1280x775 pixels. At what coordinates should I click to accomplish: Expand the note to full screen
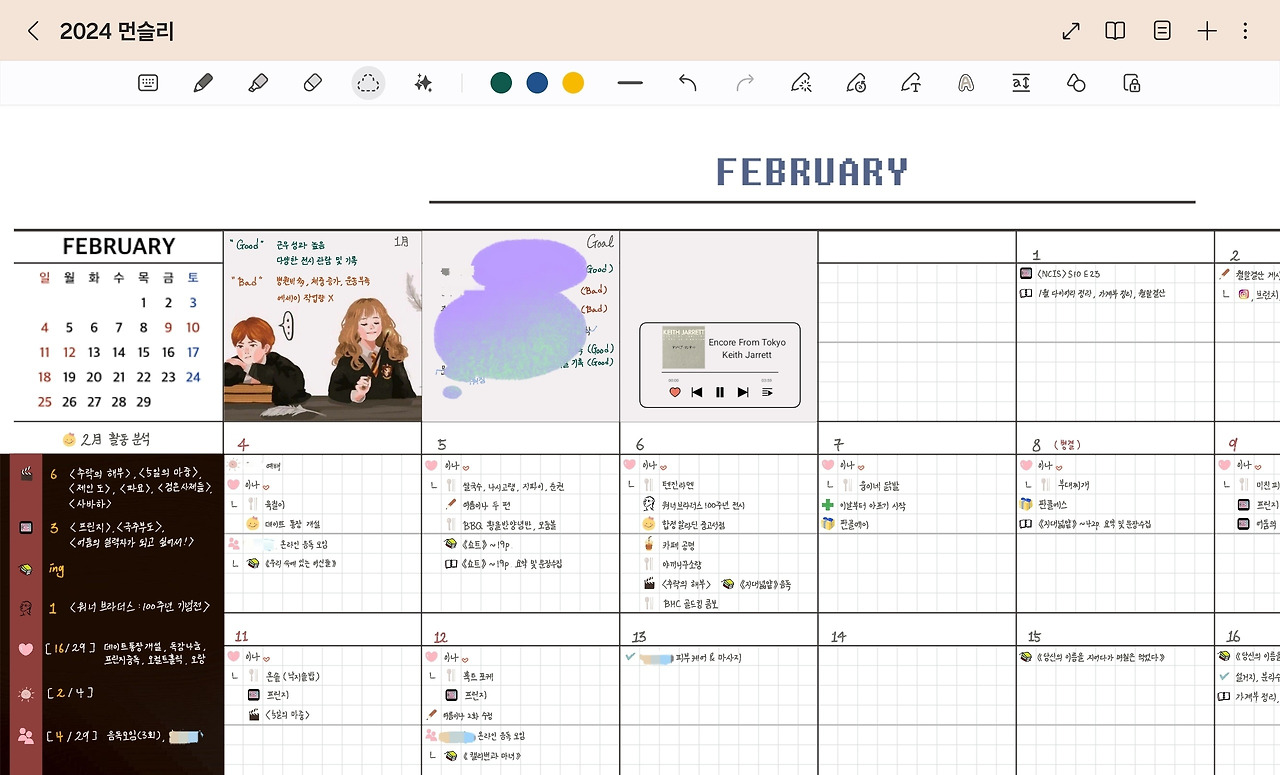click(x=1071, y=31)
